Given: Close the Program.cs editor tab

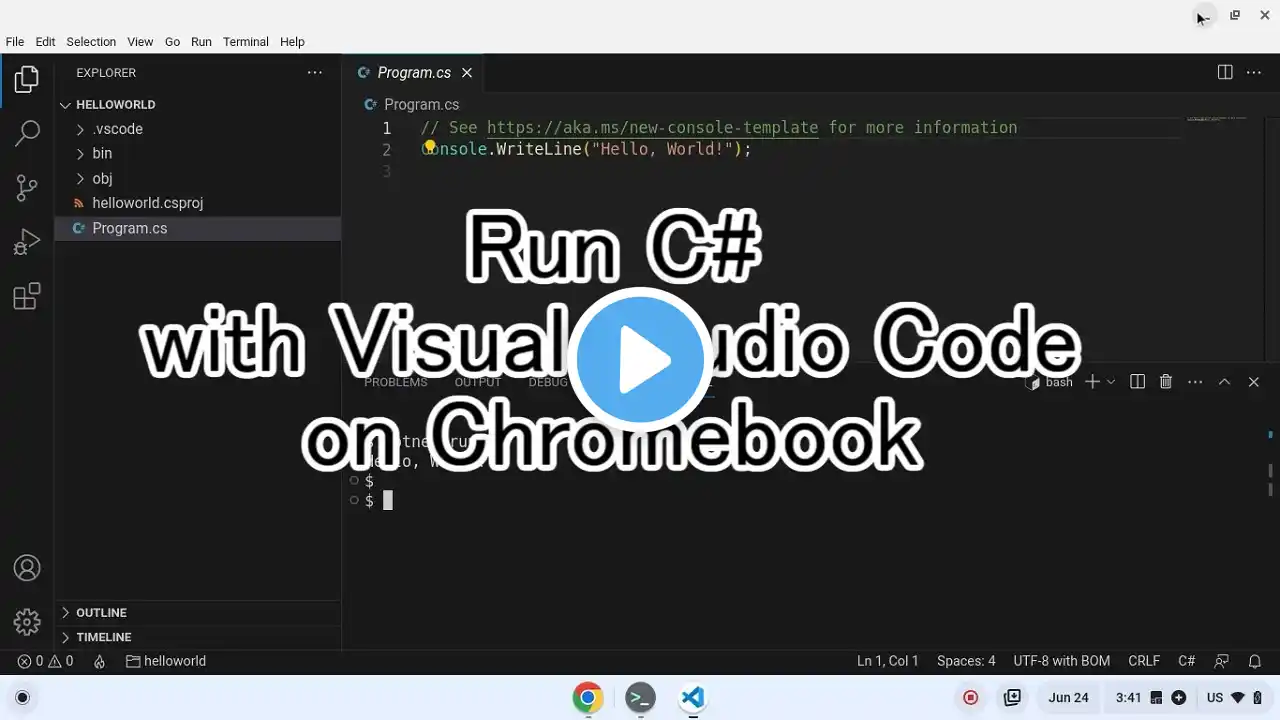Looking at the screenshot, I should pos(466,73).
